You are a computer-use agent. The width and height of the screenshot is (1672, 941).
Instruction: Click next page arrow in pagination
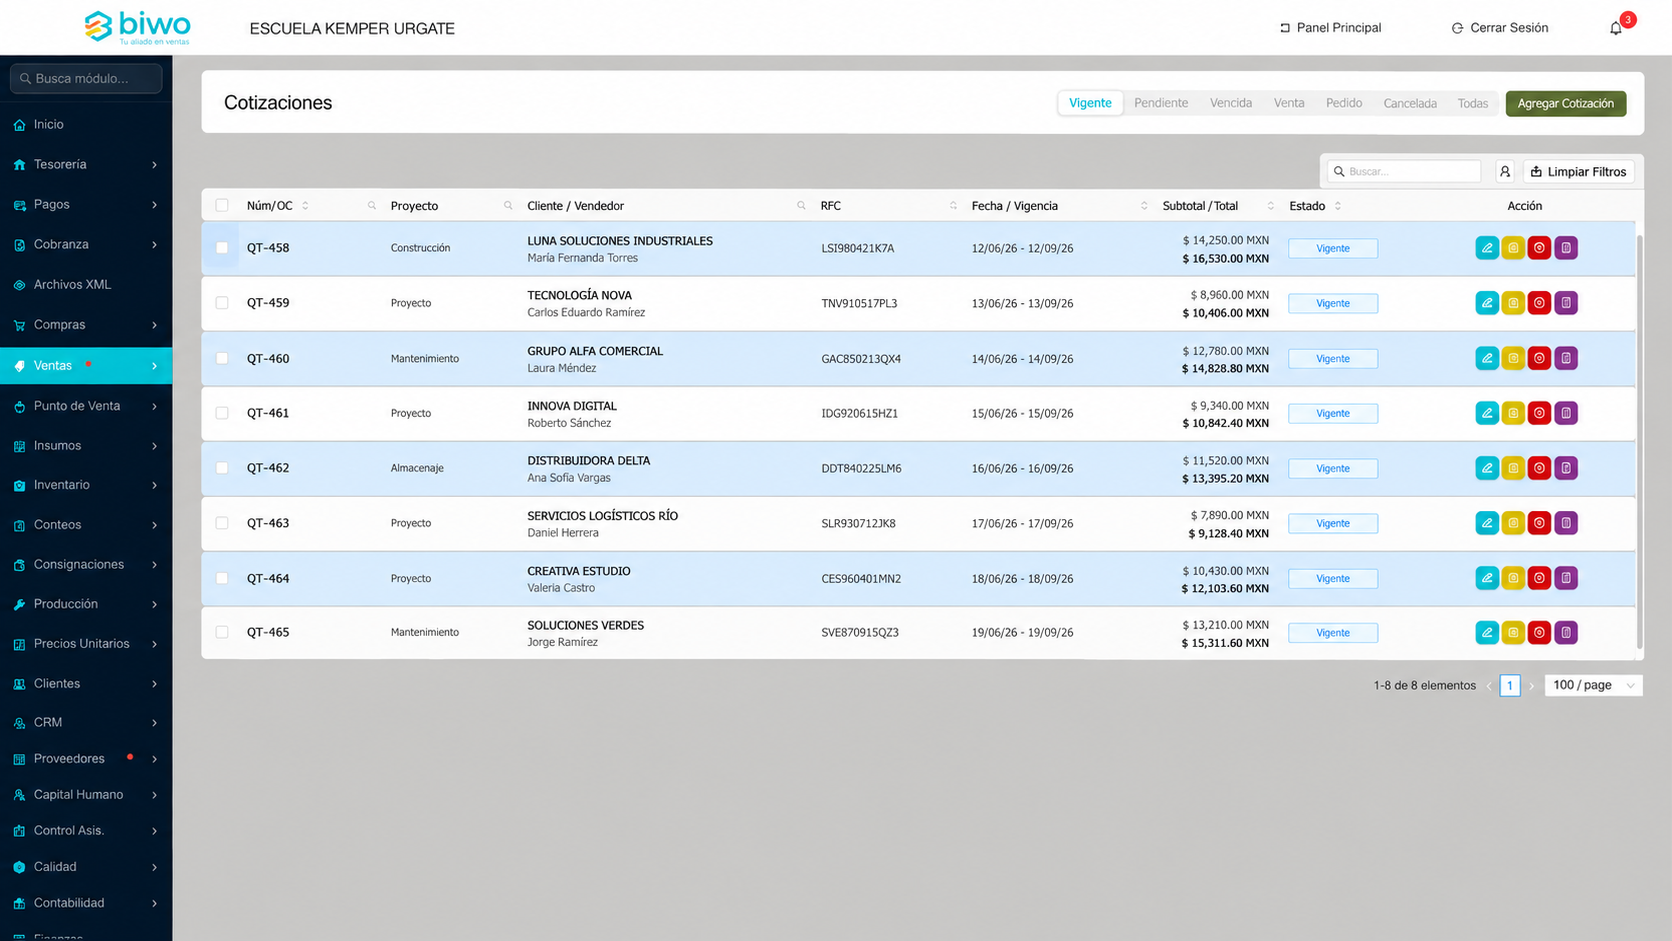[1531, 686]
